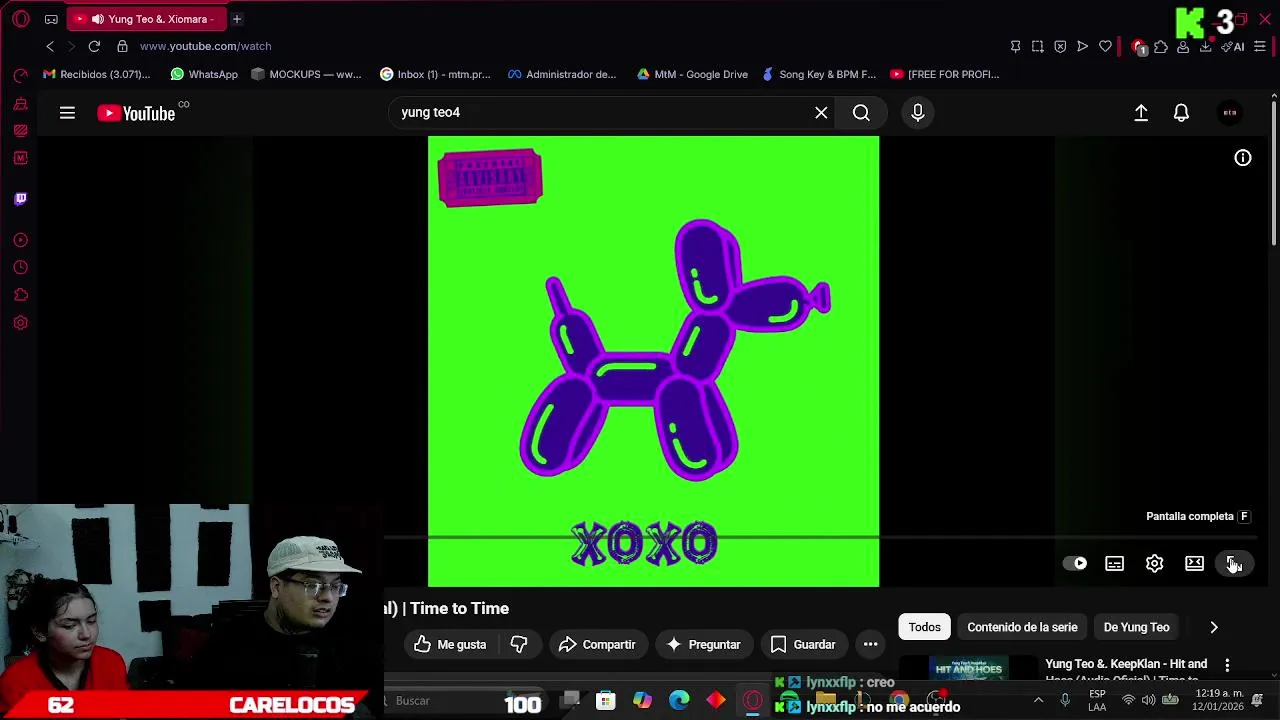Submit search with magnifying glass button
Viewport: 1280px width, 720px height.
pyautogui.click(x=861, y=113)
